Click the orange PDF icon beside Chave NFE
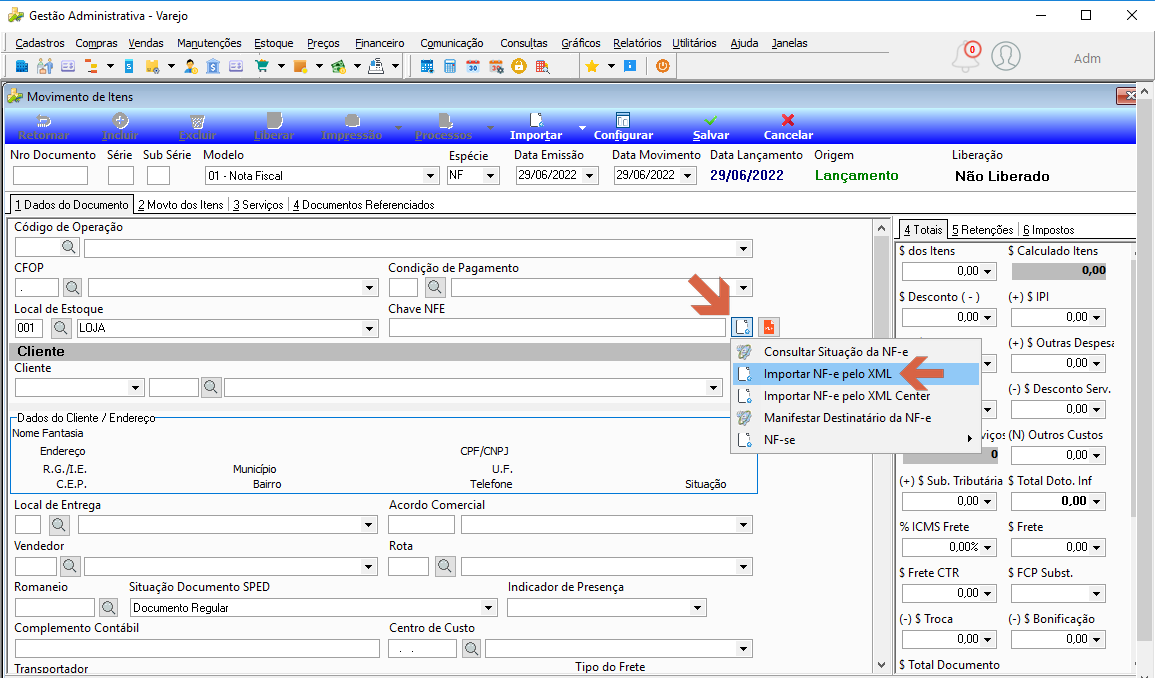Viewport: 1155px width, 678px height. tap(768, 326)
